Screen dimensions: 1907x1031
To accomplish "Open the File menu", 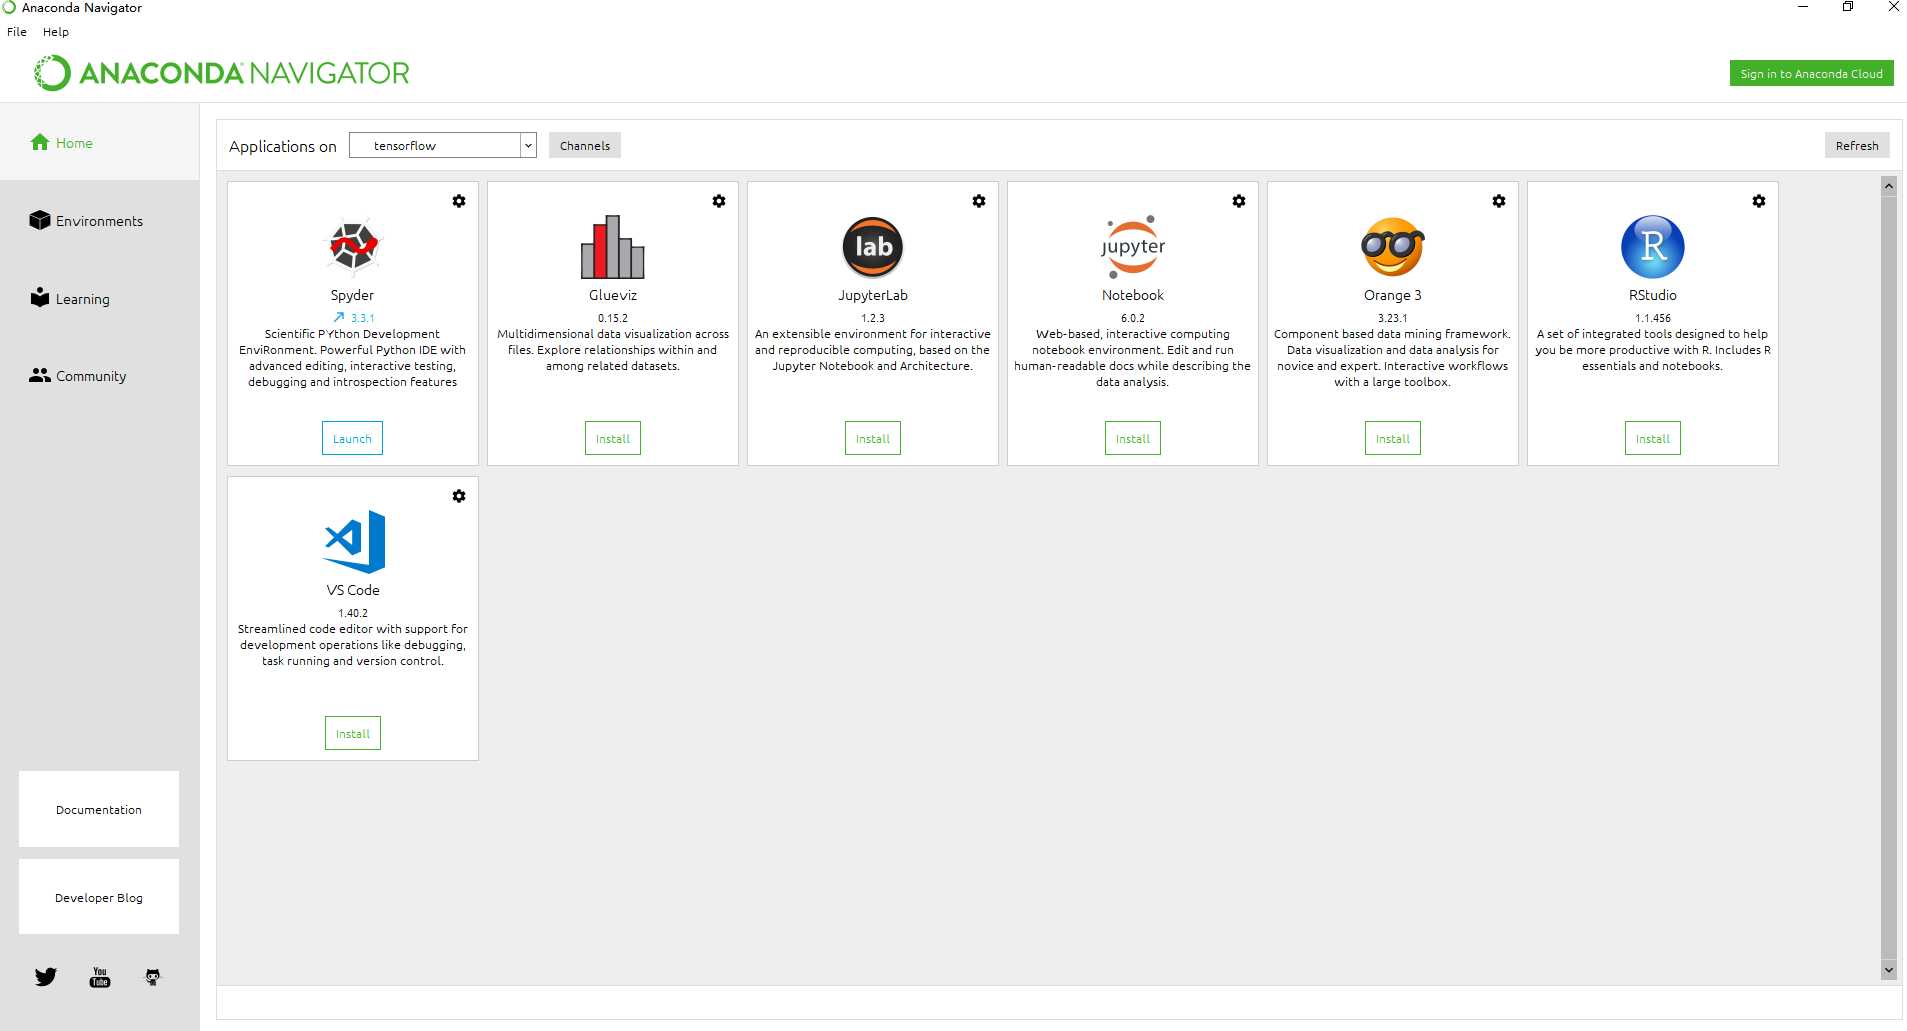I will [17, 32].
